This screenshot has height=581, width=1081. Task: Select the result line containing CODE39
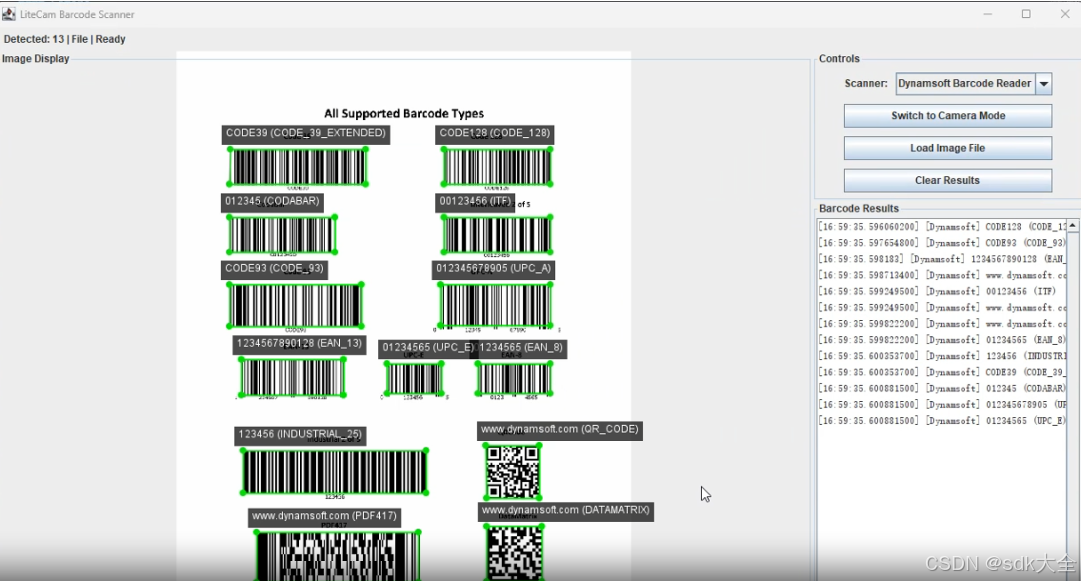pyautogui.click(x=942, y=372)
